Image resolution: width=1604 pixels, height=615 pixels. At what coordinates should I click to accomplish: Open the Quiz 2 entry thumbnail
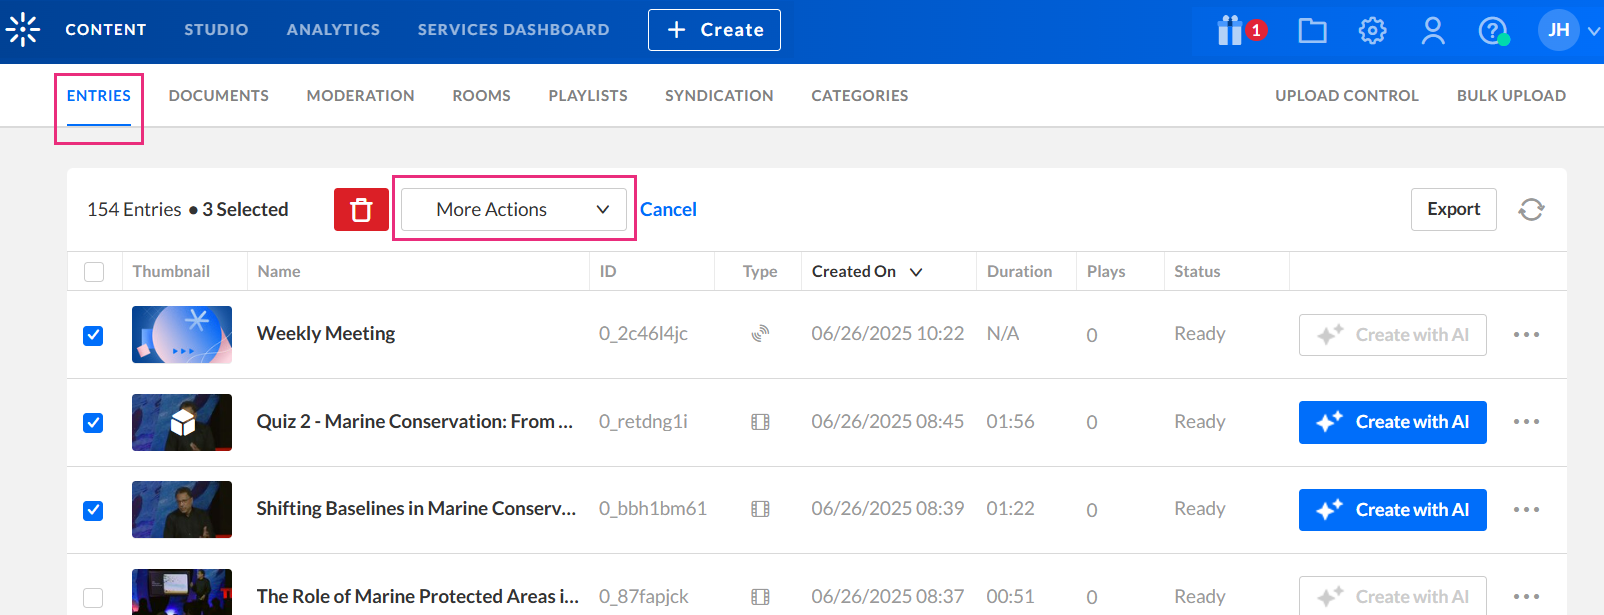click(182, 422)
